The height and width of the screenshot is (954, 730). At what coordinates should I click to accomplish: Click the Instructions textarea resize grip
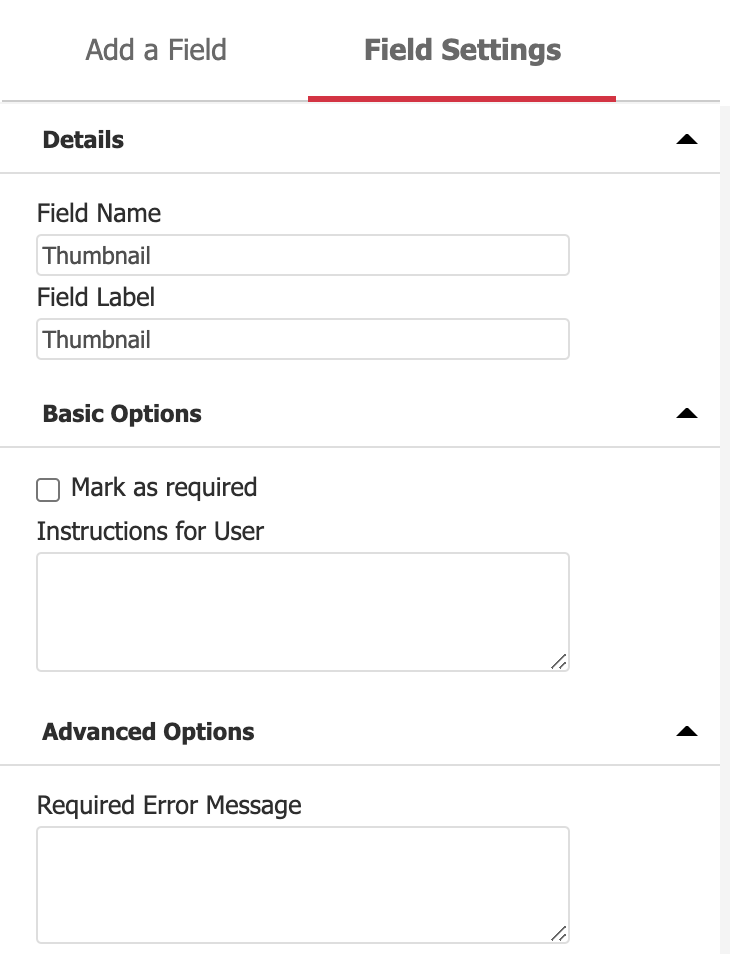[x=559, y=661]
